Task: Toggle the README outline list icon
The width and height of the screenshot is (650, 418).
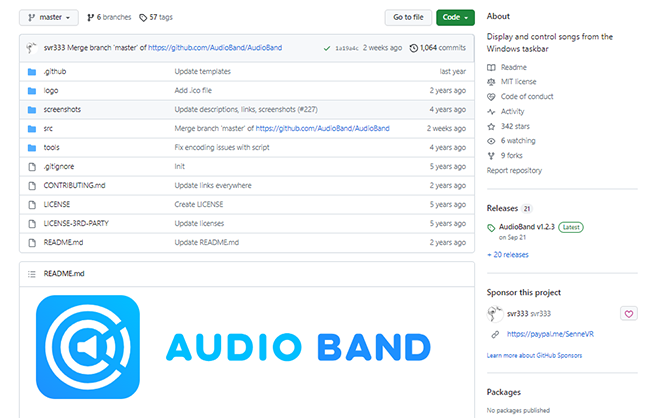Action: (32, 274)
